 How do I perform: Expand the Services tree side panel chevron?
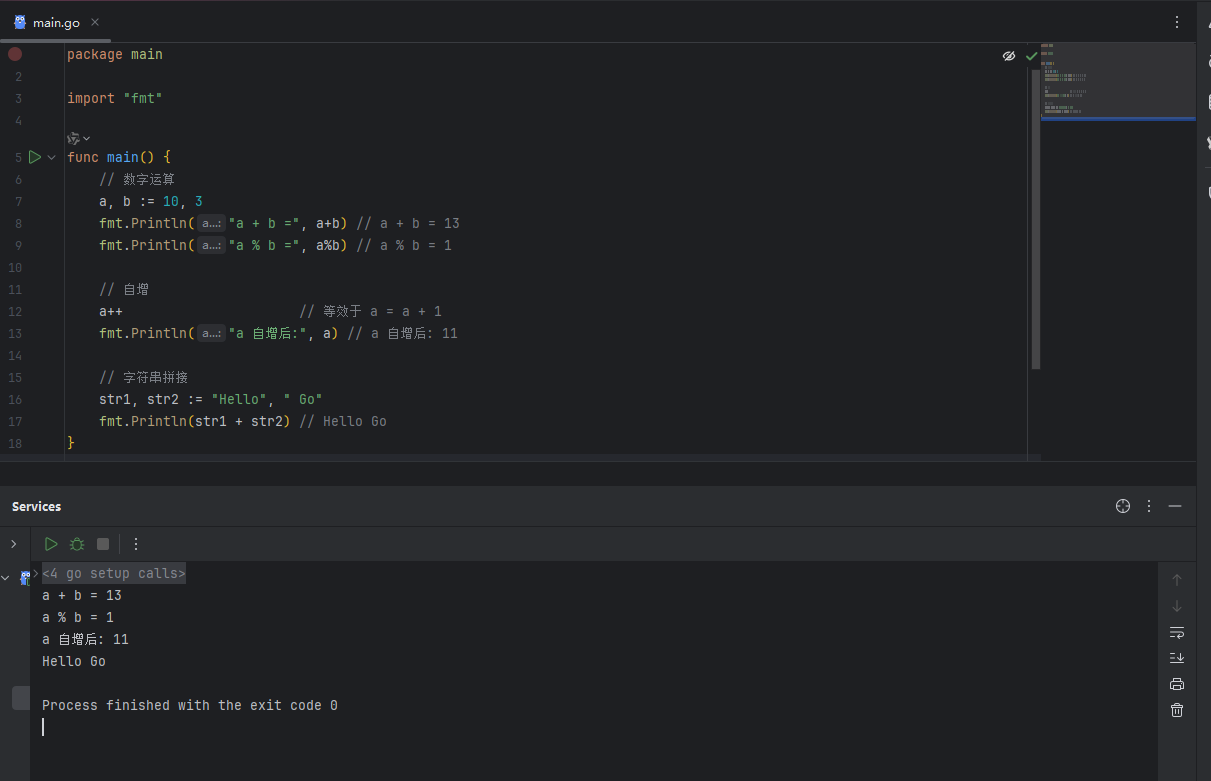click(x=13, y=544)
